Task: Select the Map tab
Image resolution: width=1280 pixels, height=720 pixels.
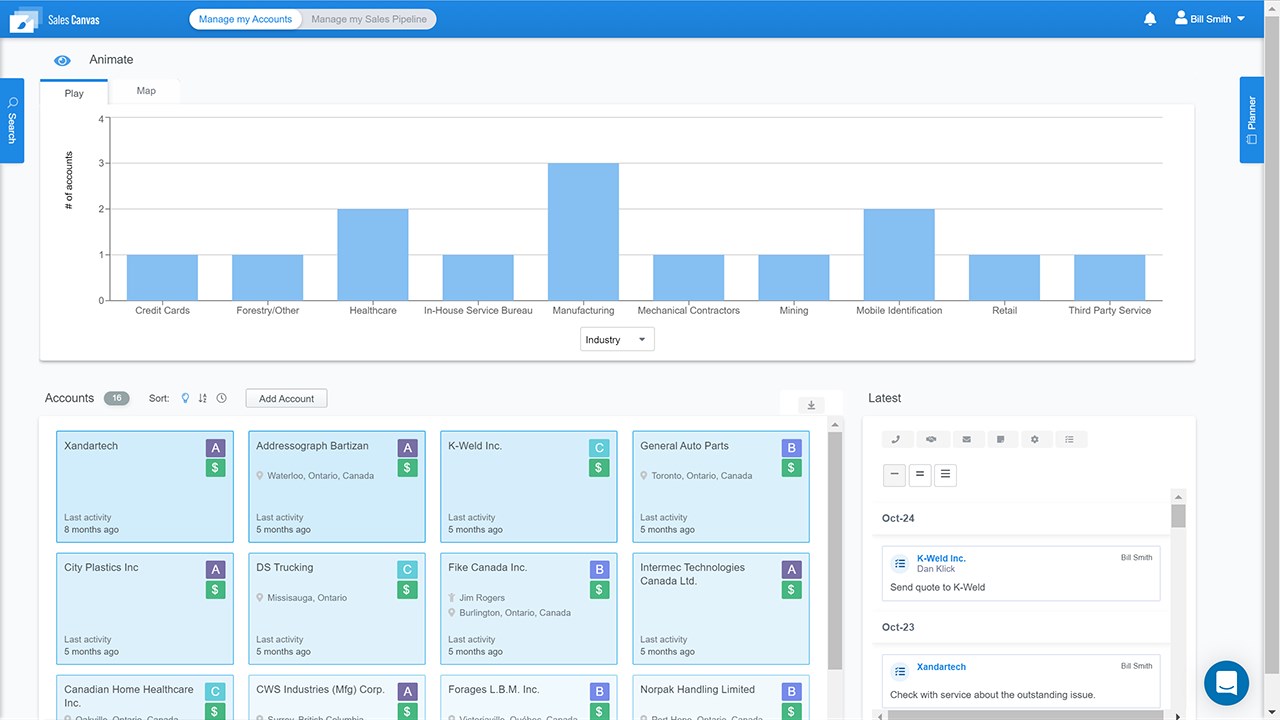Action: [x=146, y=91]
